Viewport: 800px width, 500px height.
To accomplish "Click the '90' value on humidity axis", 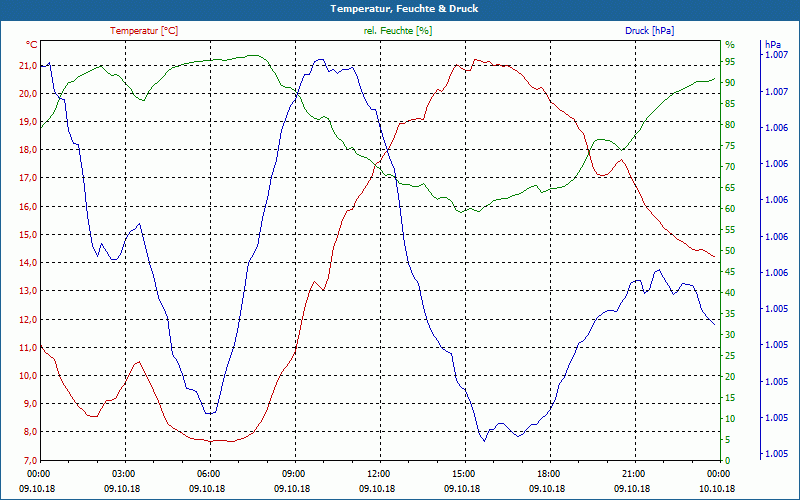I will [730, 82].
